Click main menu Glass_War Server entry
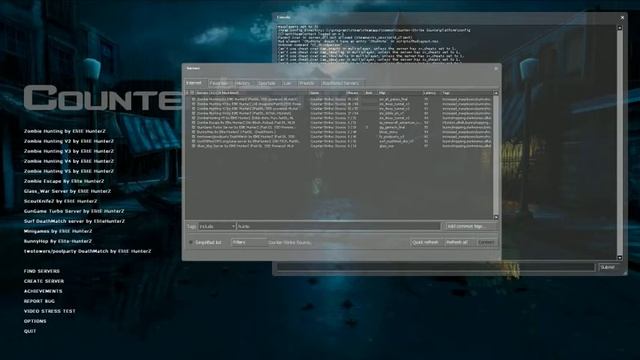 tap(67, 191)
